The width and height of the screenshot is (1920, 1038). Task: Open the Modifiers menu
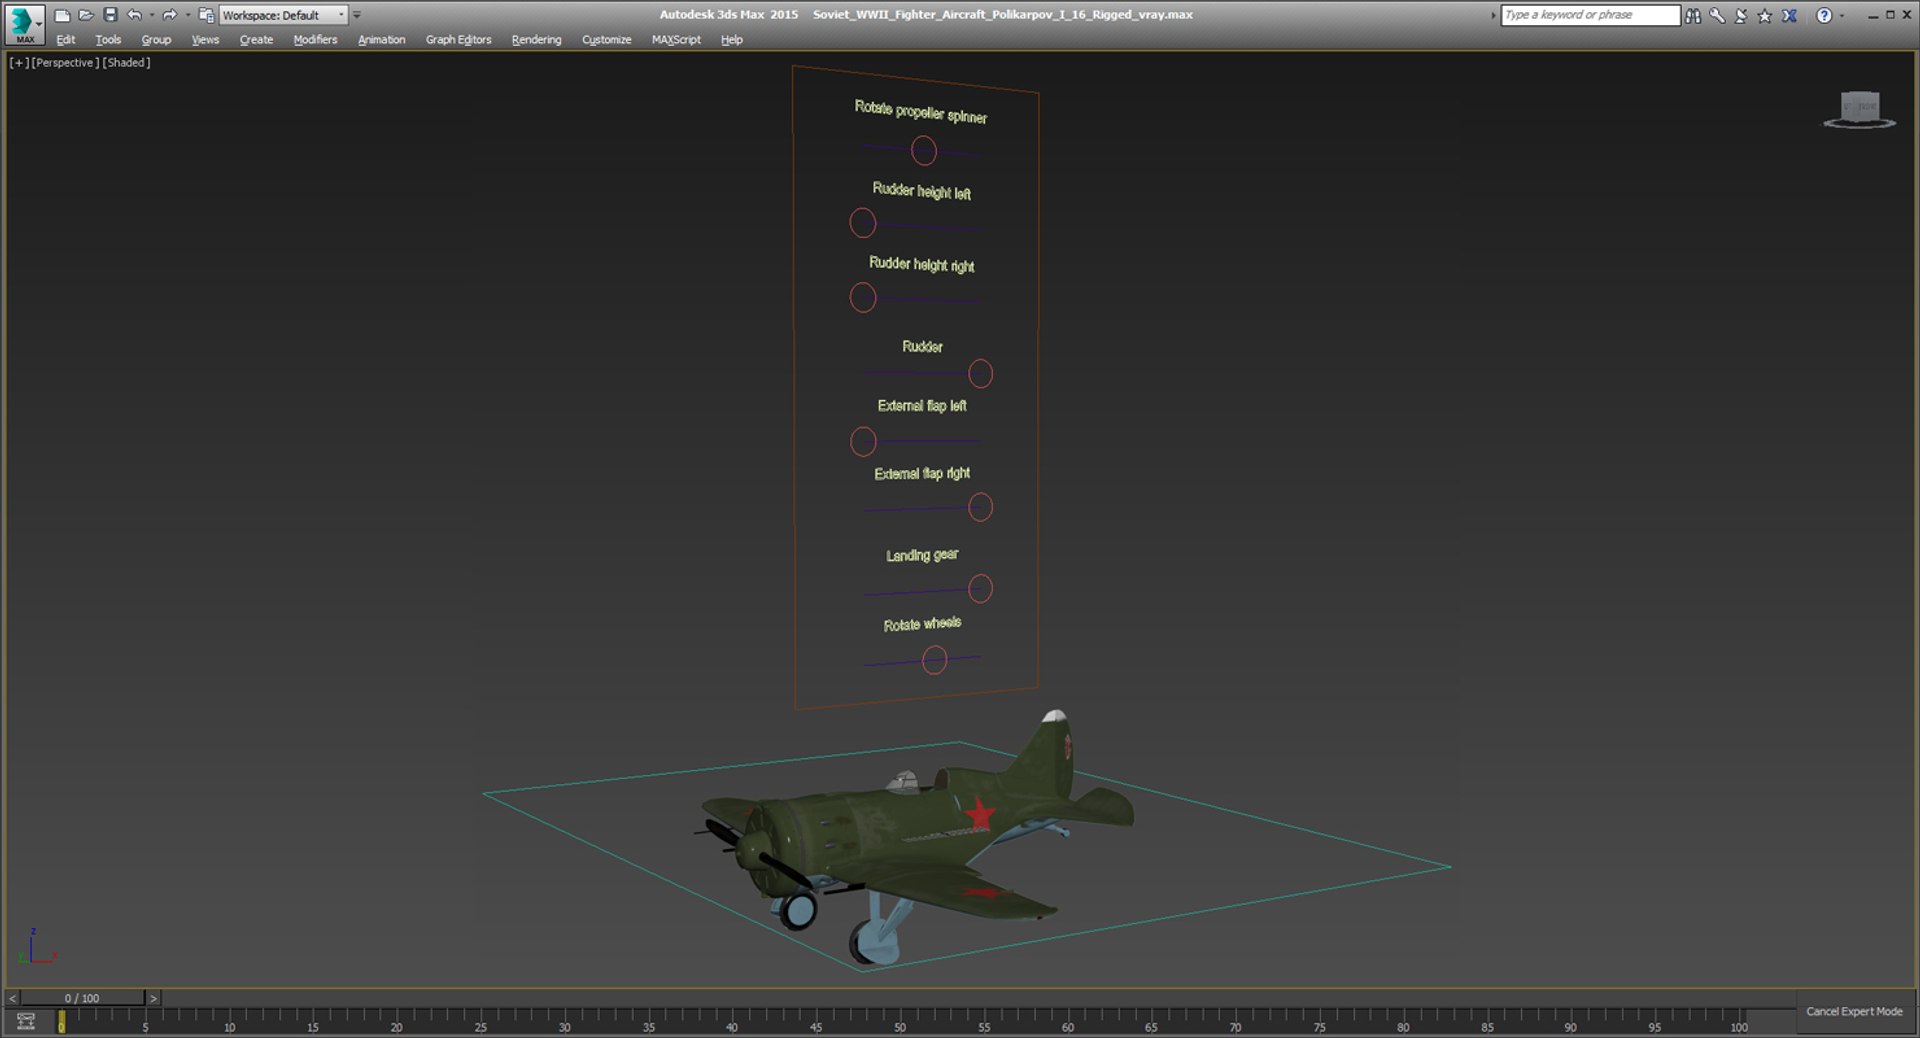[315, 40]
